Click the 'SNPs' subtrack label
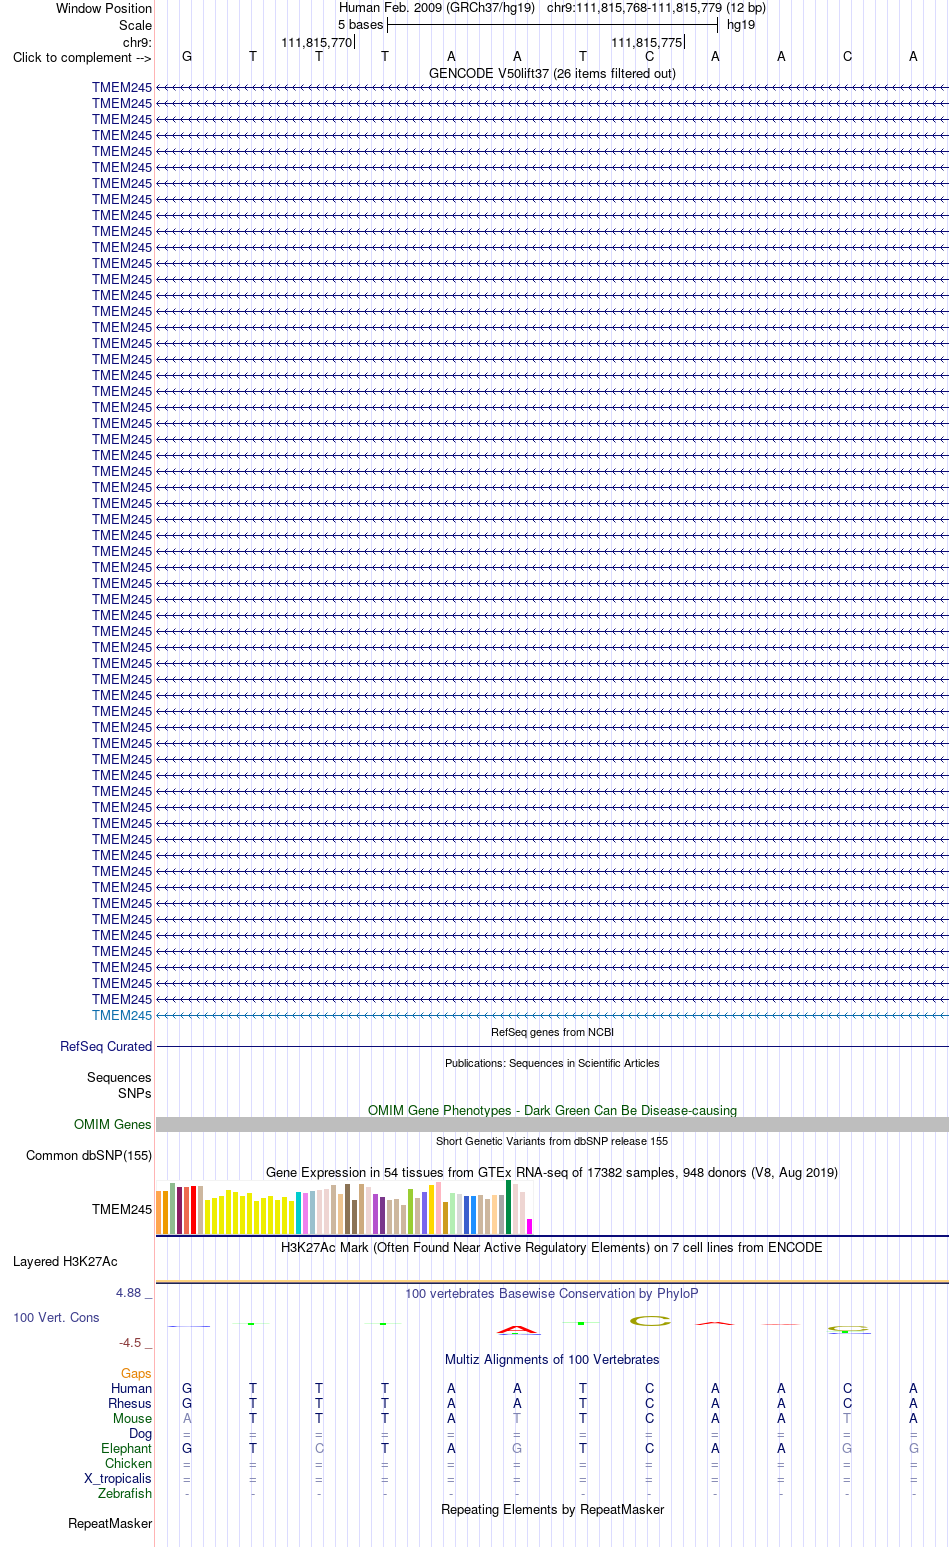The width and height of the screenshot is (950, 1547). point(135,1093)
